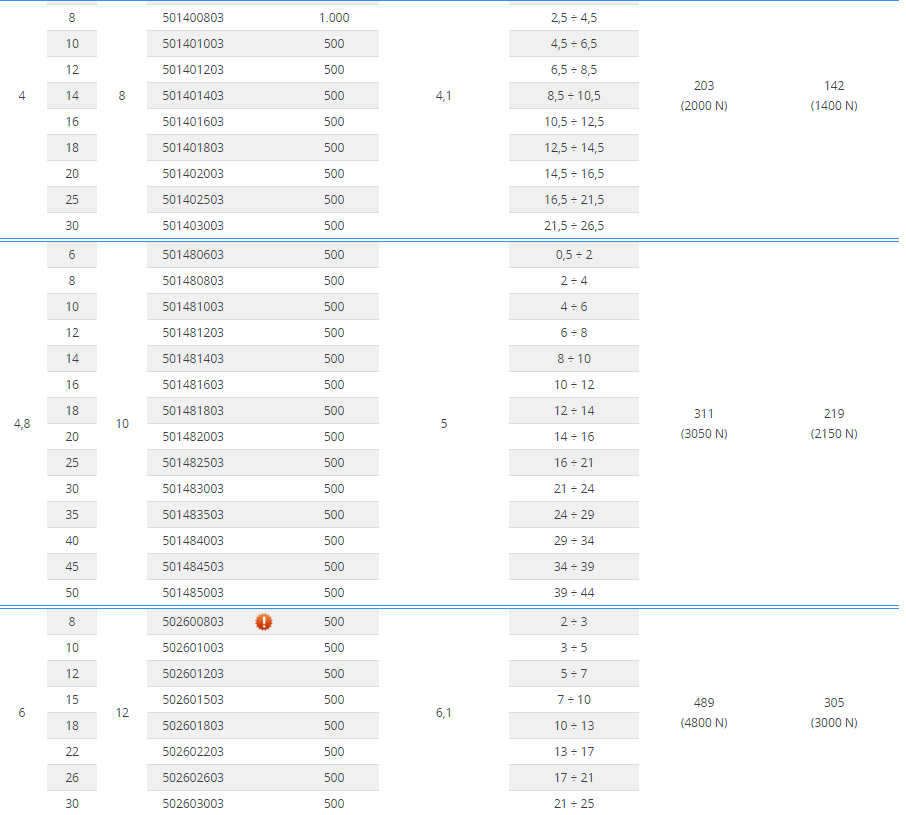Open product code 501403003

click(x=193, y=226)
